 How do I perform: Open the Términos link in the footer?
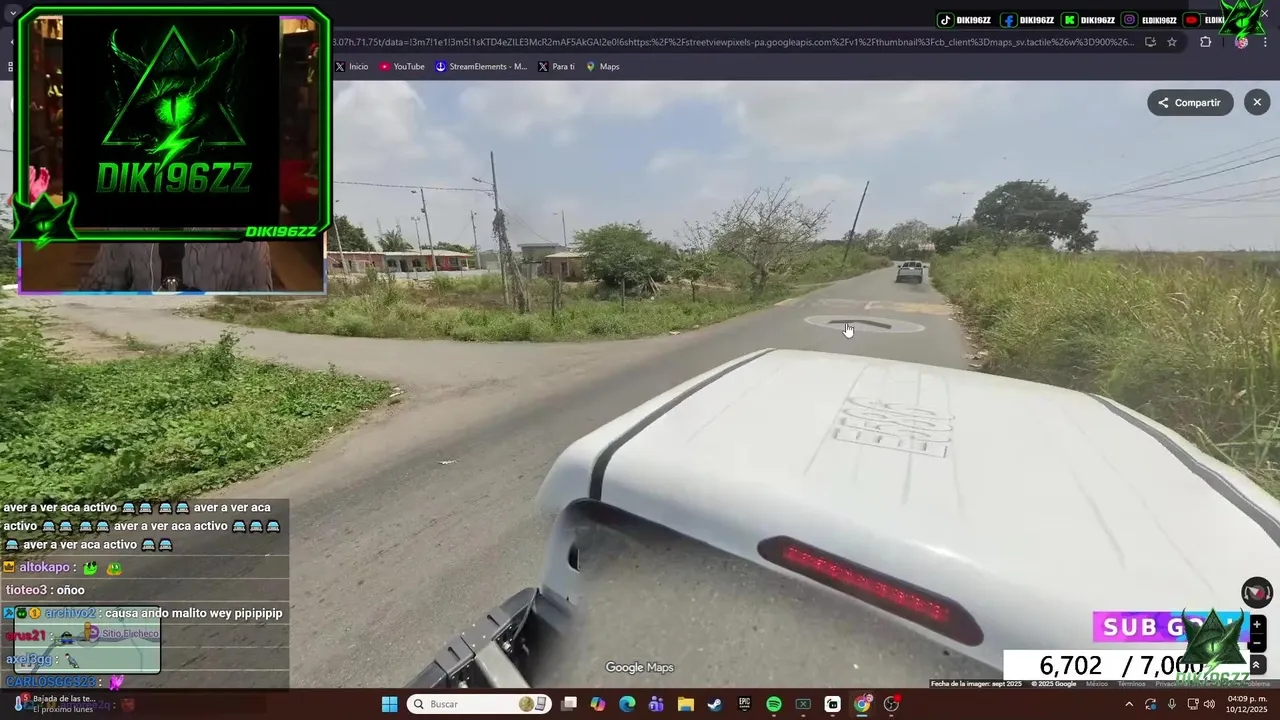1131,684
